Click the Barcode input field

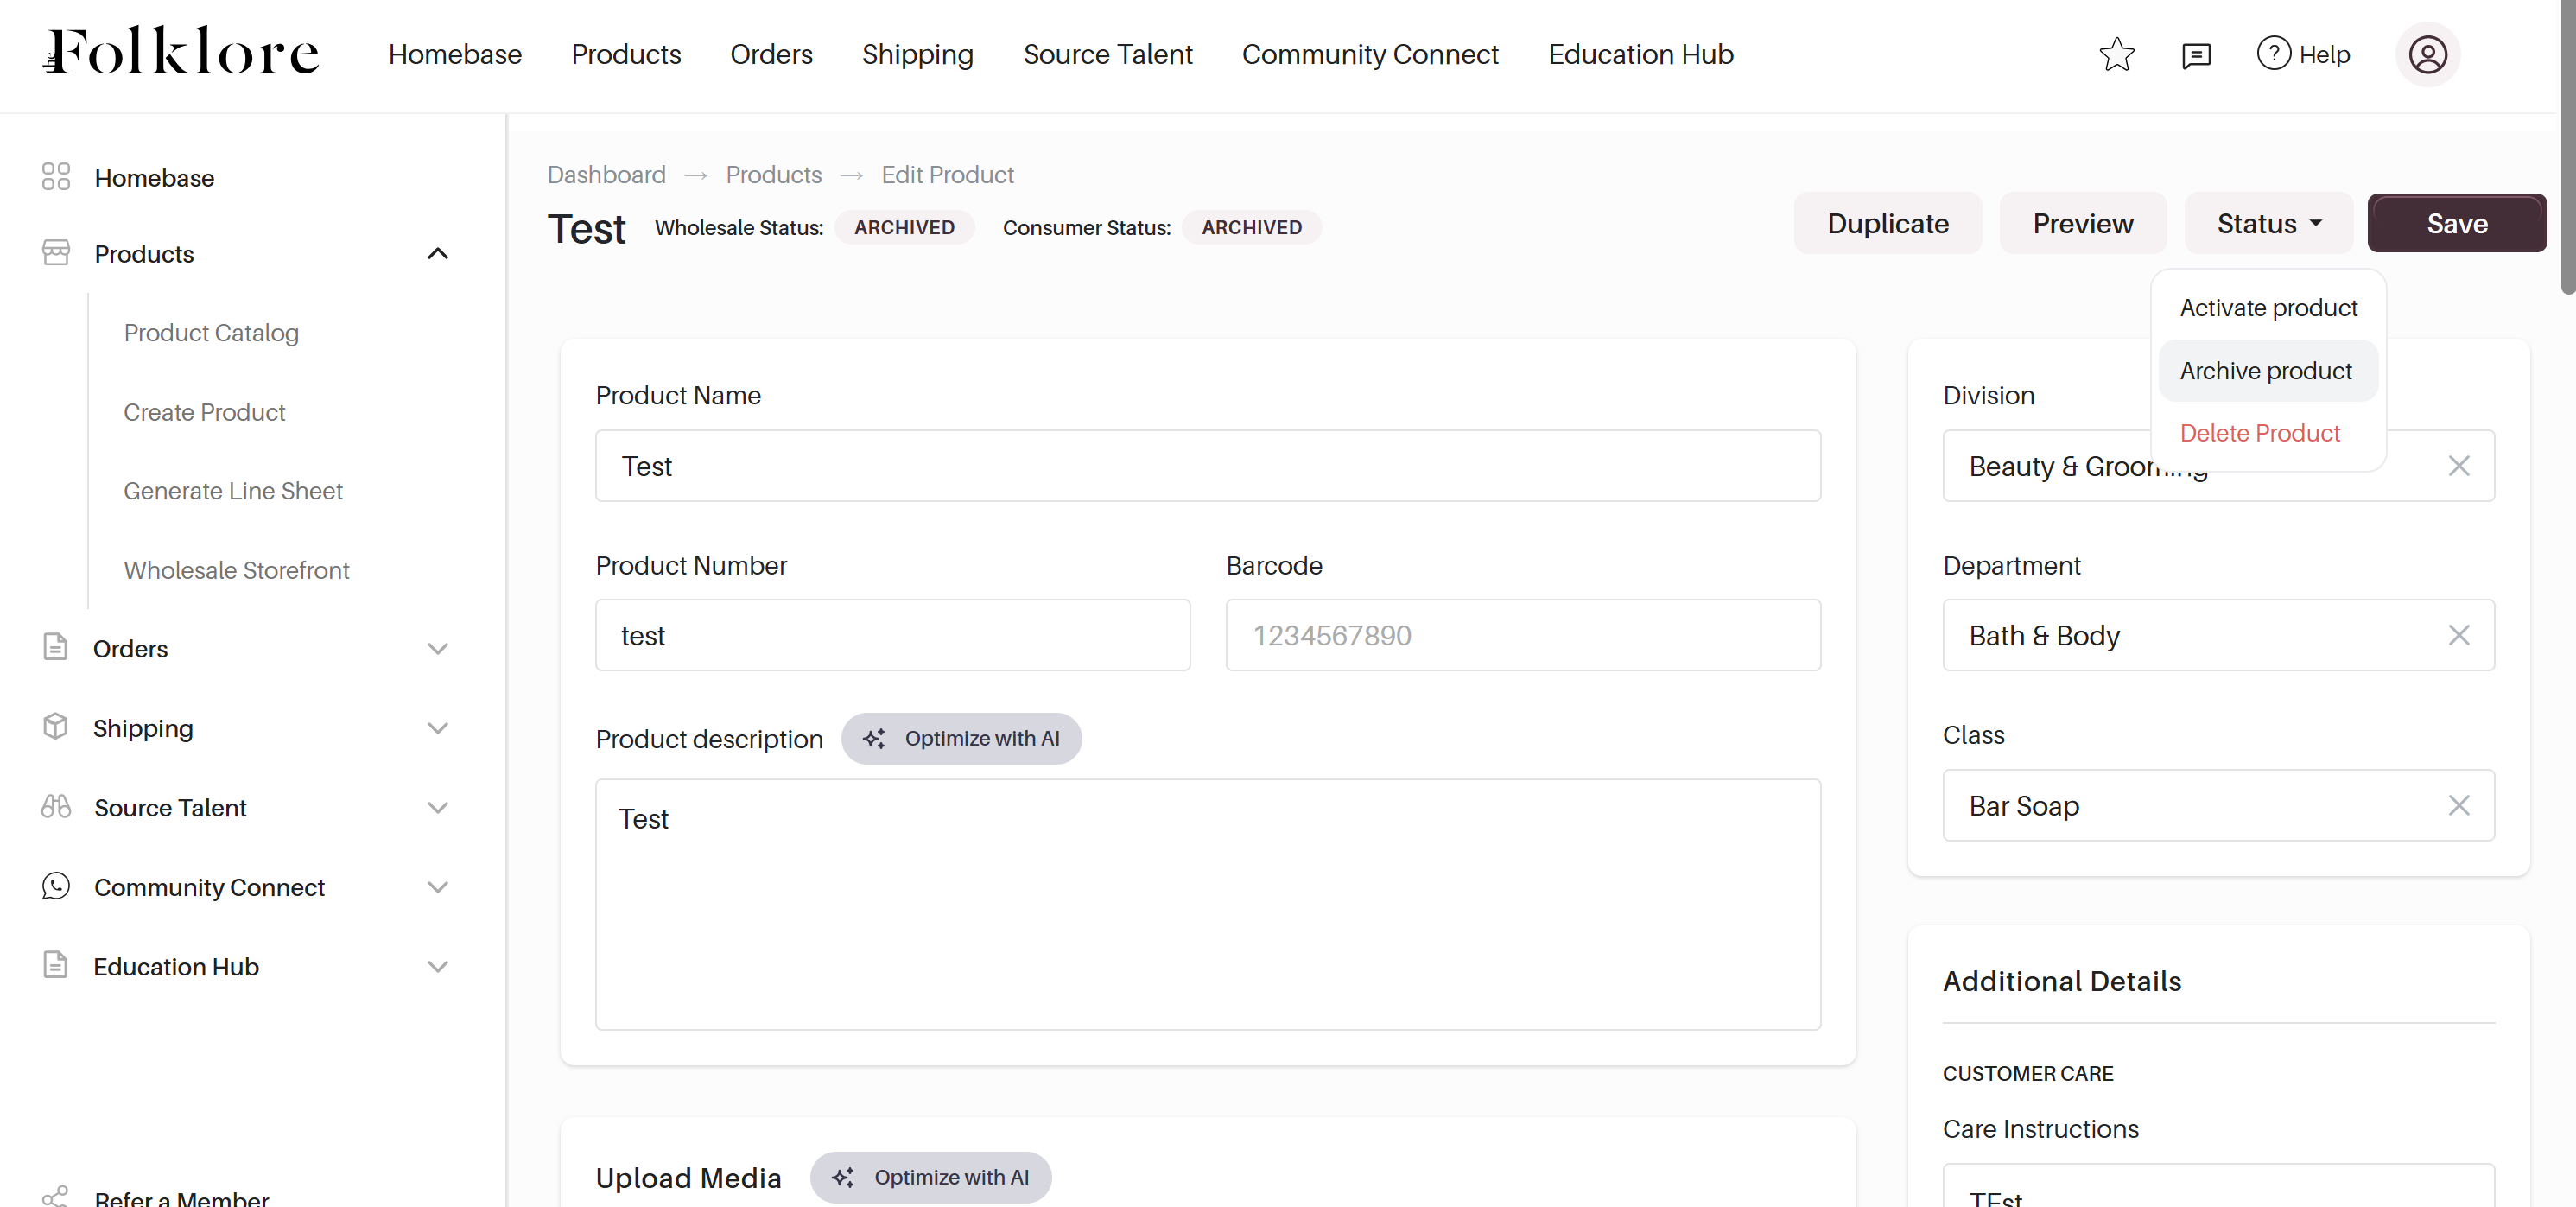(1523, 635)
